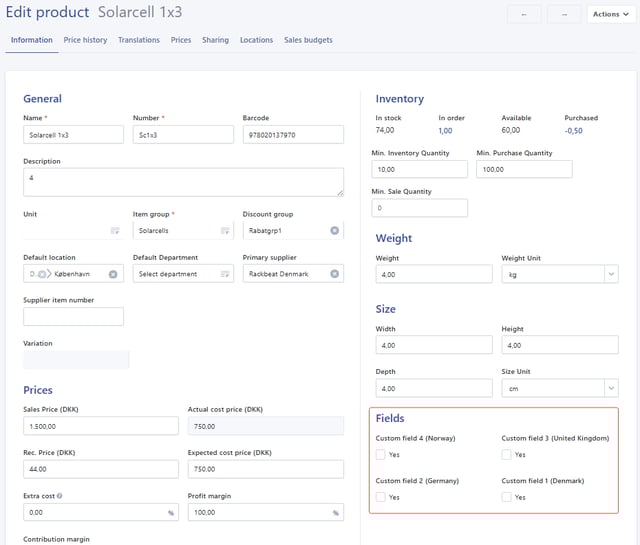Image resolution: width=640 pixels, height=545 pixels.
Task: Click the In order quantity link
Action: tap(445, 130)
